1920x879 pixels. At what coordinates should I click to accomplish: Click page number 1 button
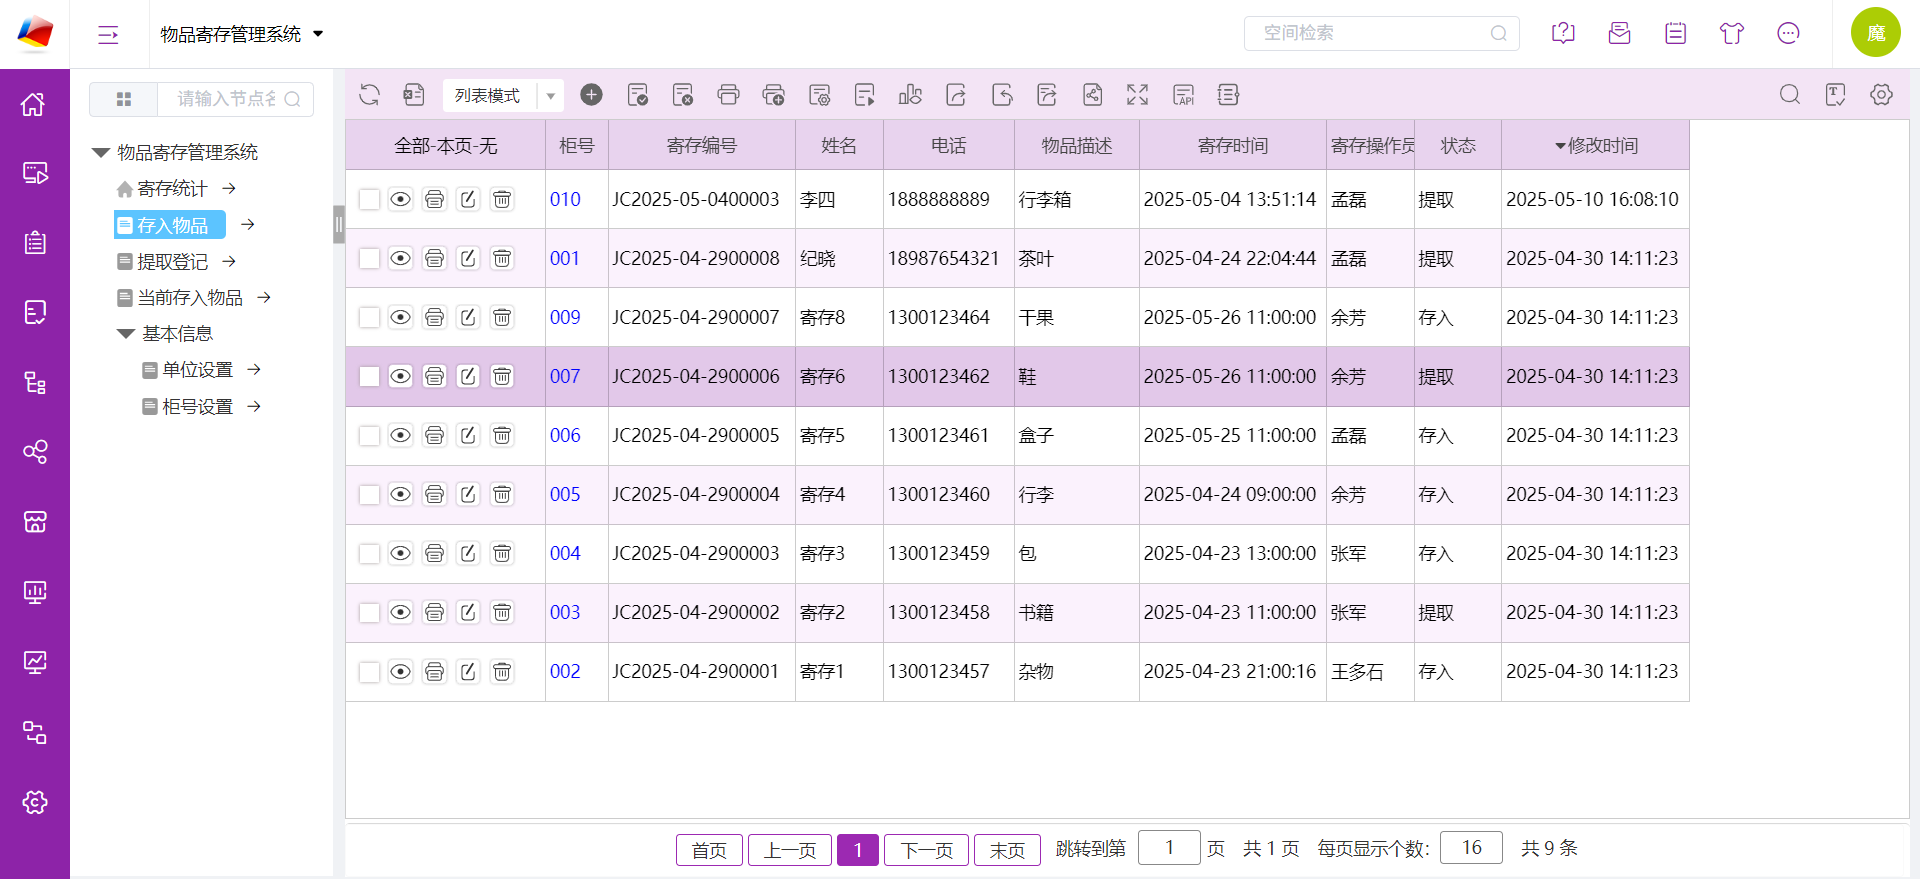click(858, 850)
